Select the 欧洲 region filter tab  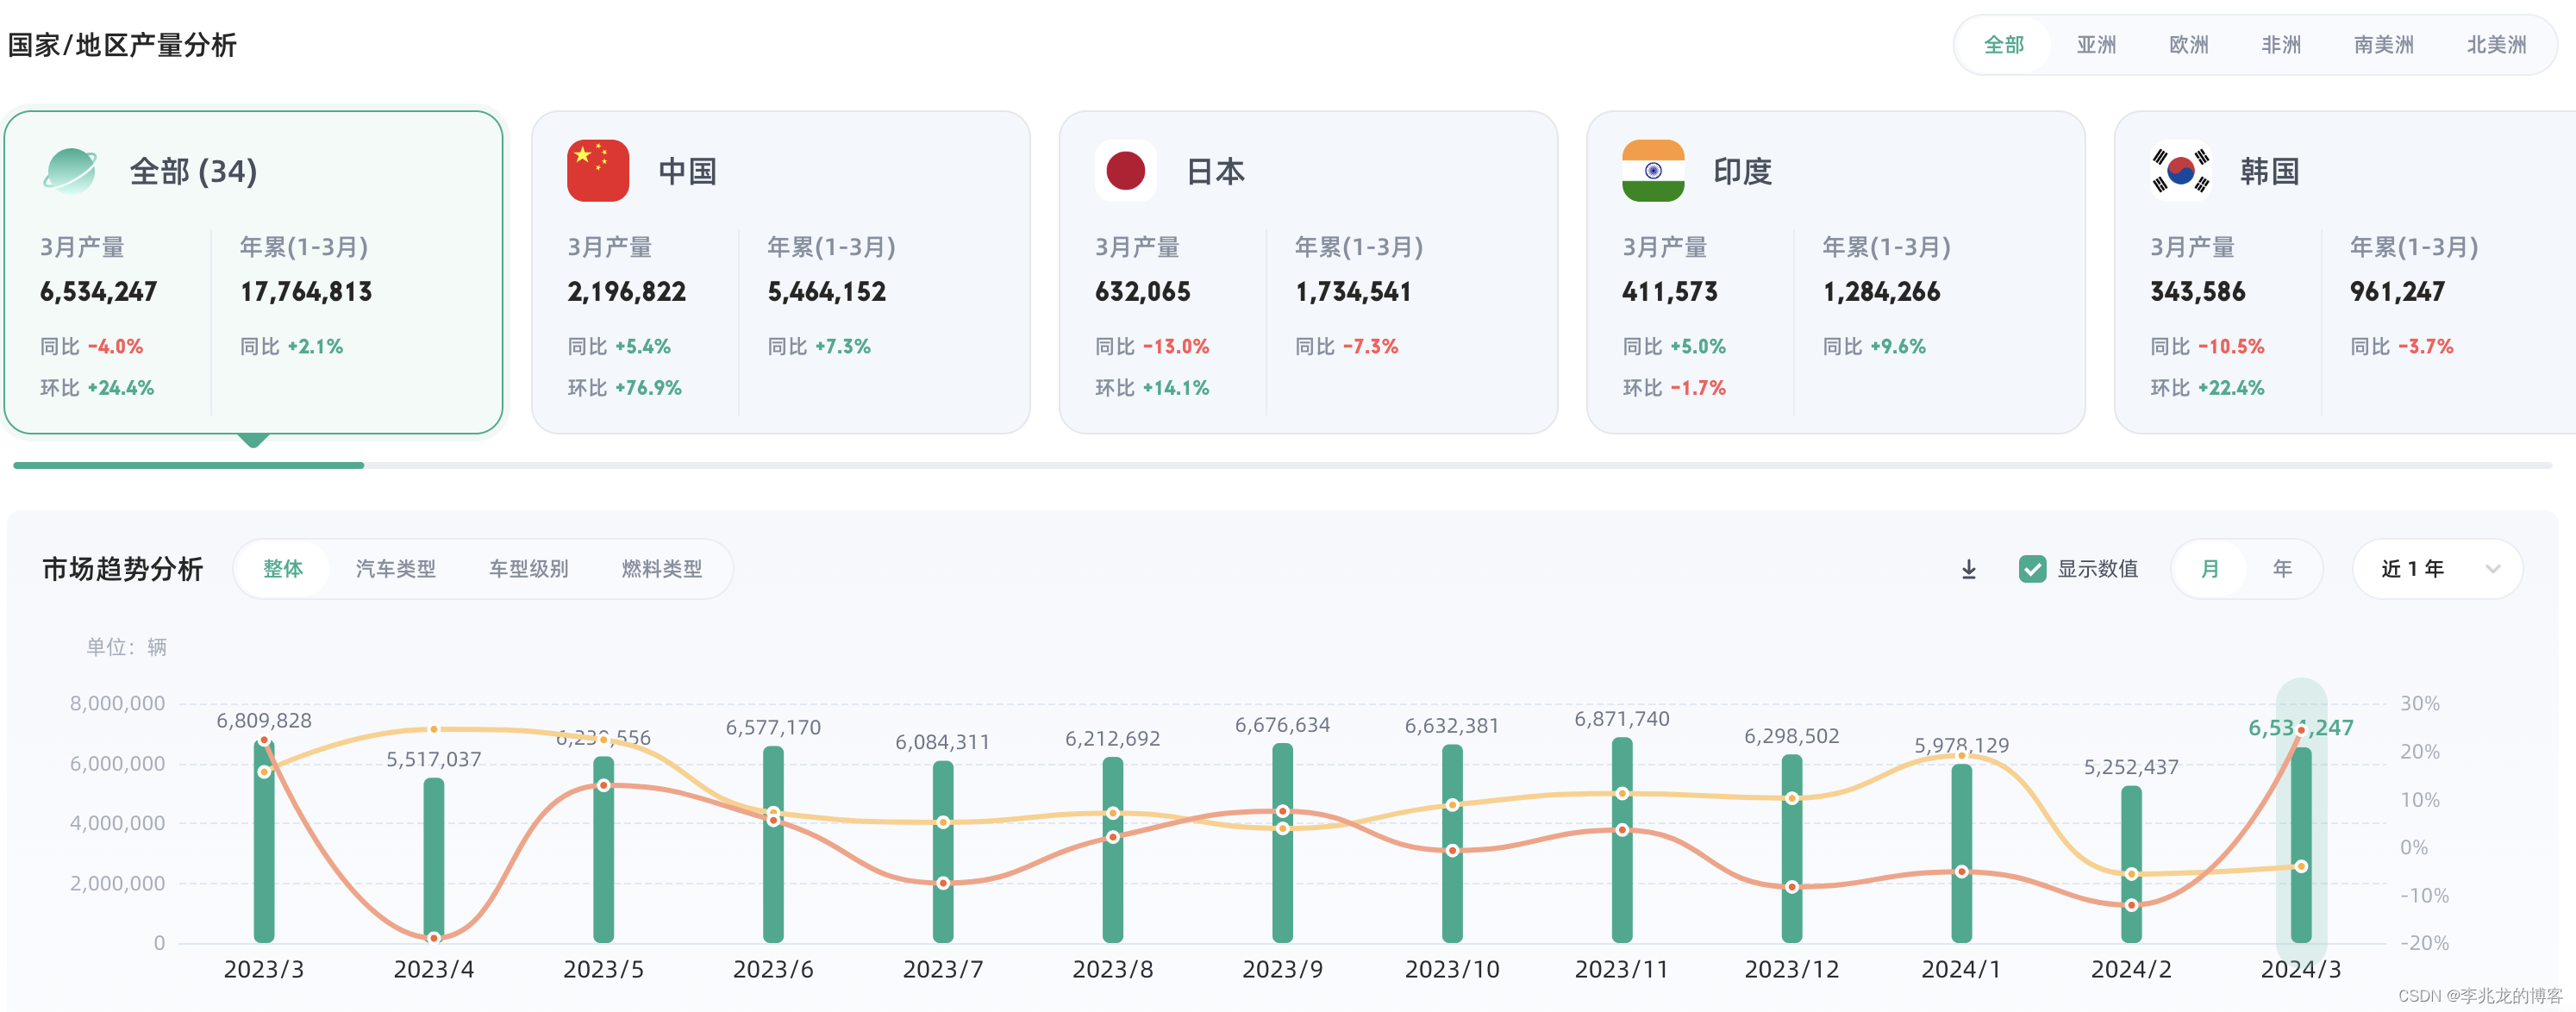tap(2189, 45)
